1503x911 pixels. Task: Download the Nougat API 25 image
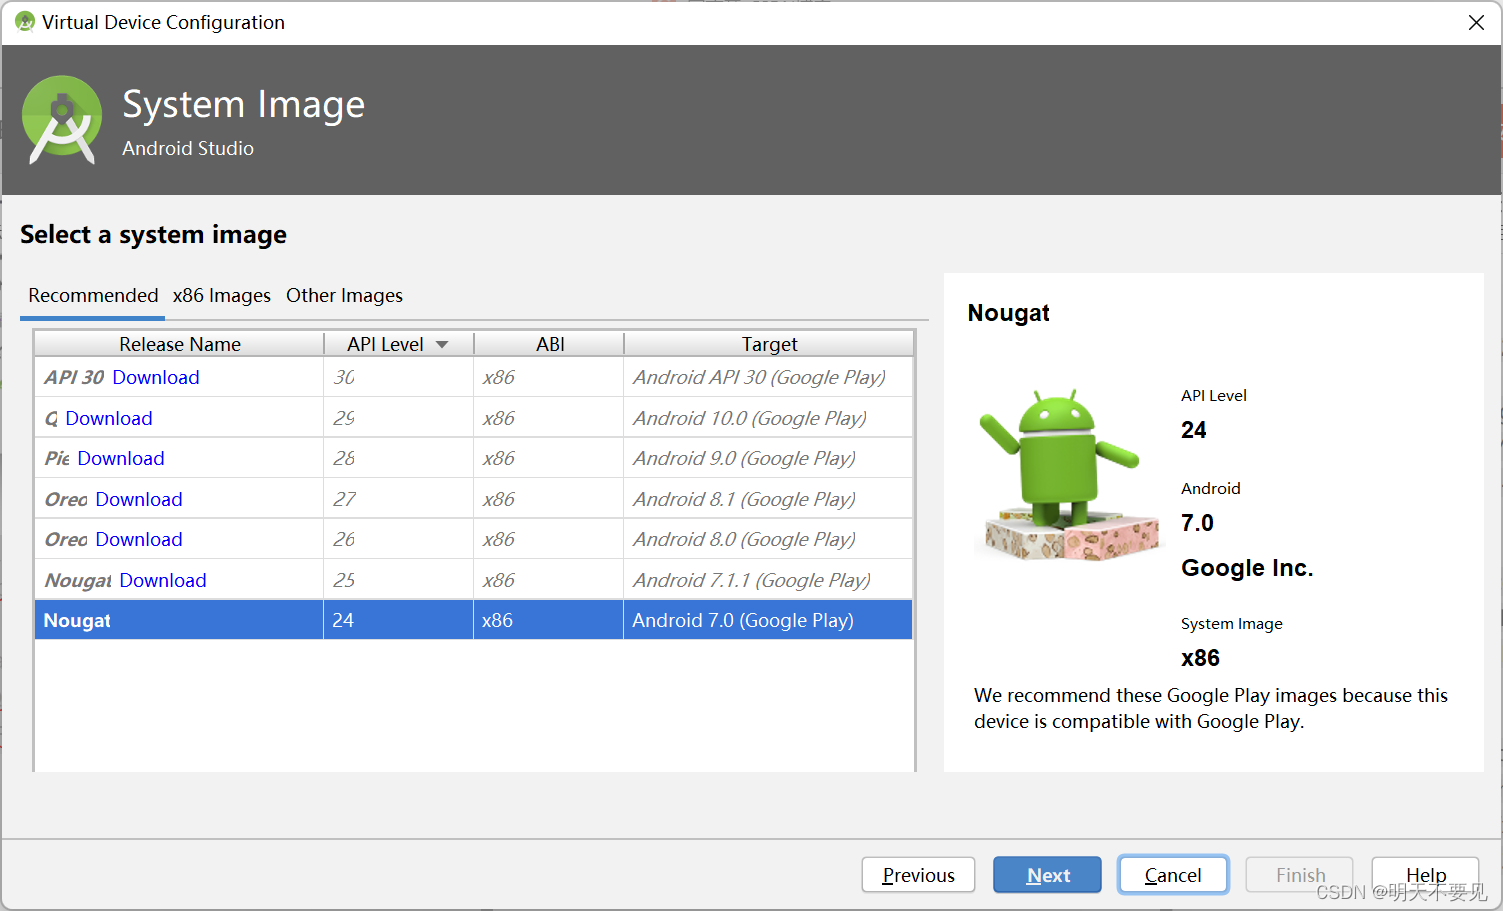[163, 580]
